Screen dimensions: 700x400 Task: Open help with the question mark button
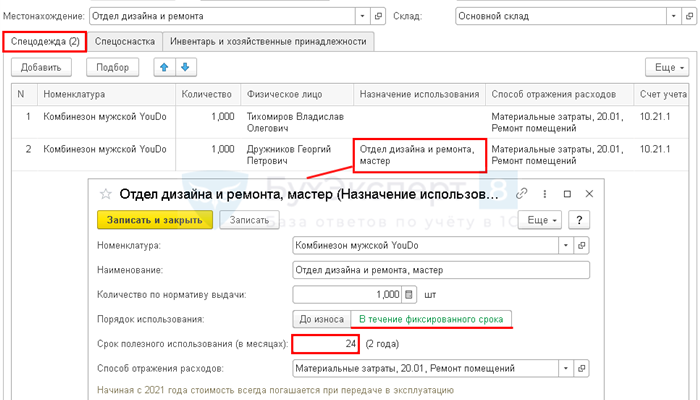click(x=578, y=219)
